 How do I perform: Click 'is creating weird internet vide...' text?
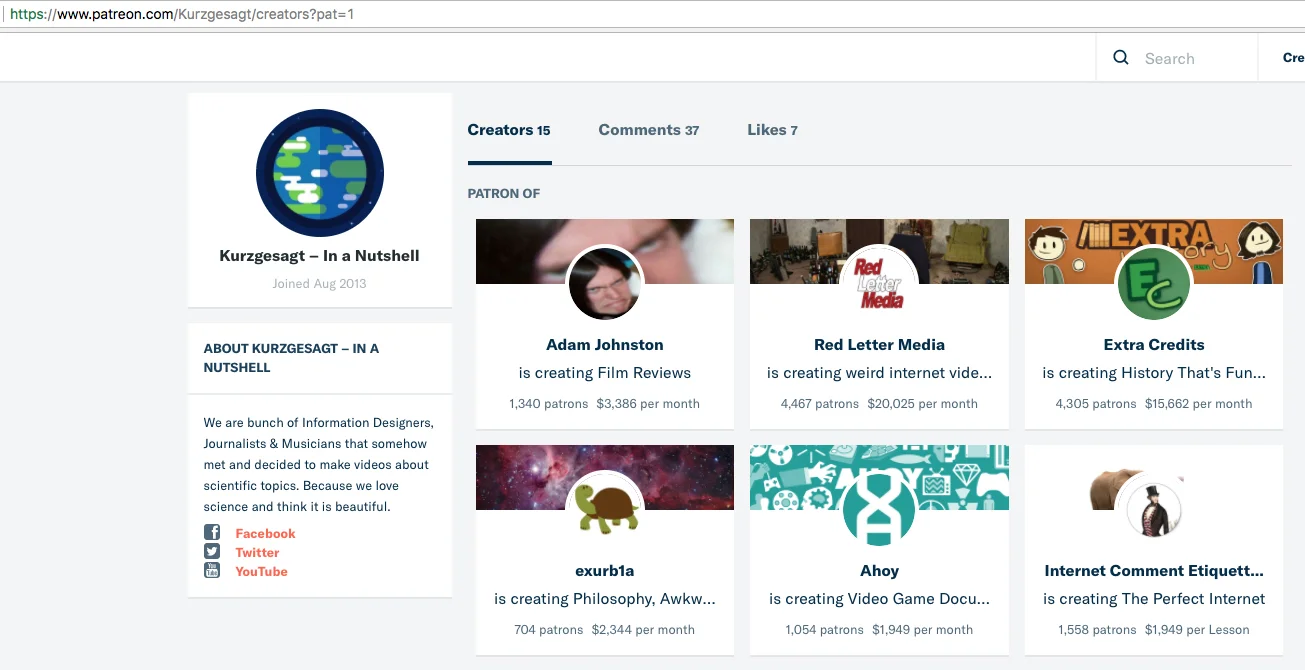(879, 373)
